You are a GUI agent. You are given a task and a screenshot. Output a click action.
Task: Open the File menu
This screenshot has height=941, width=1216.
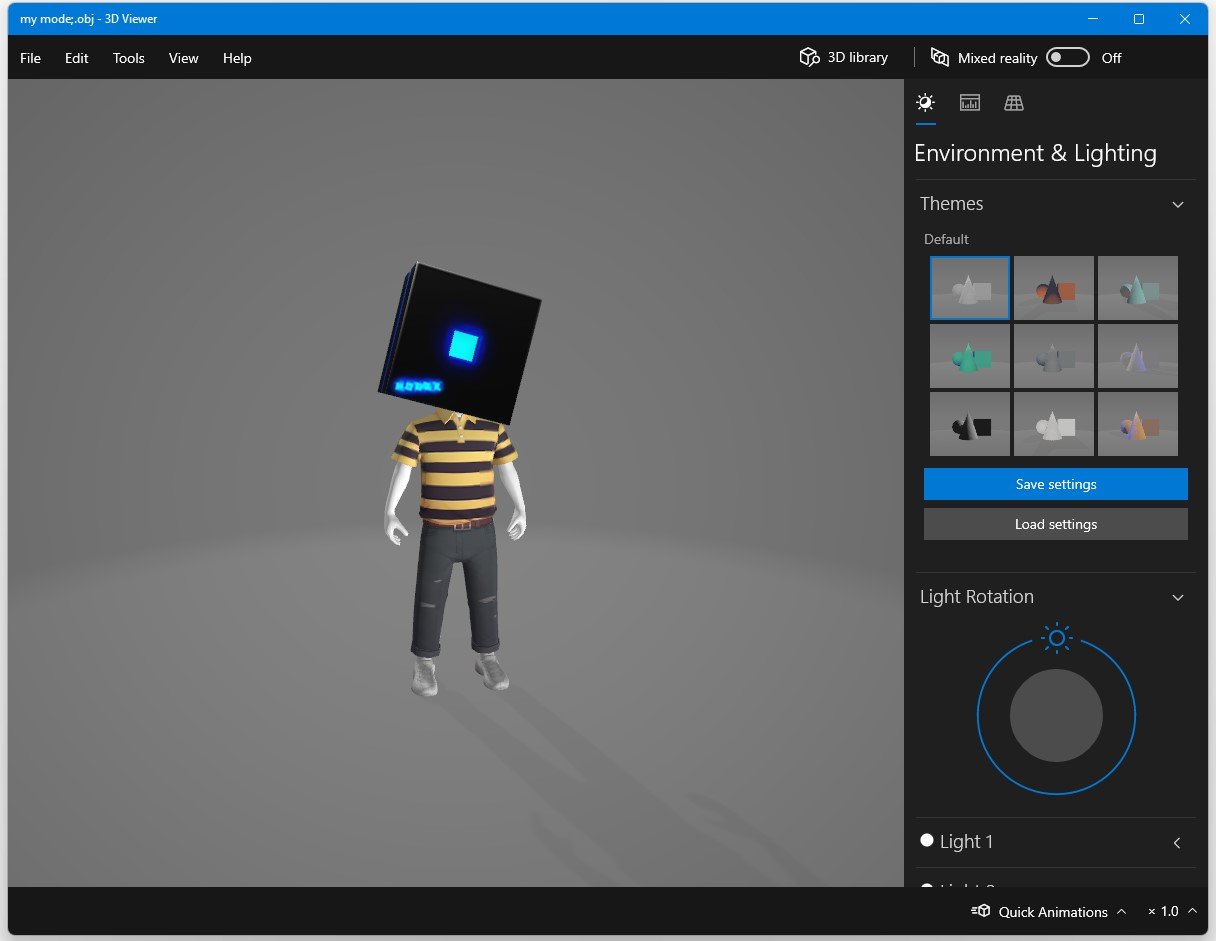(x=30, y=58)
